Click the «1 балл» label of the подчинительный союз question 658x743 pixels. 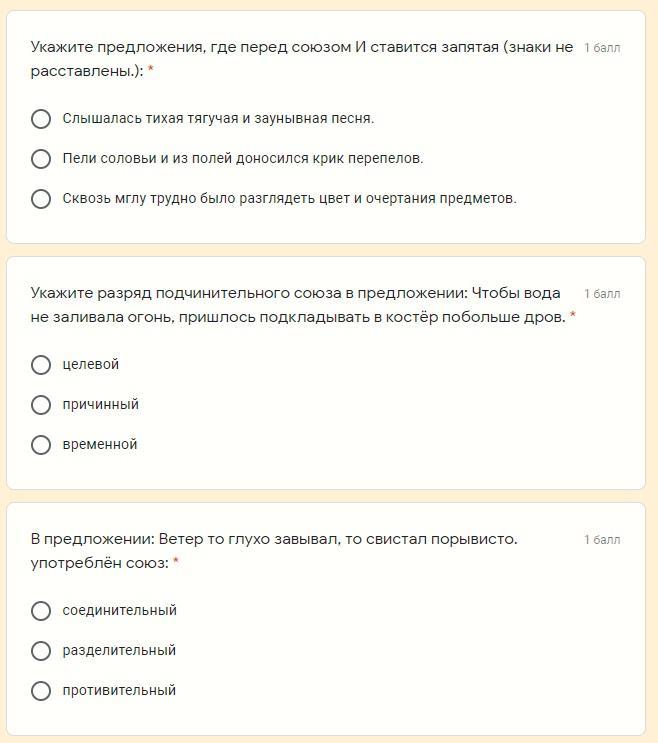[x=602, y=294]
